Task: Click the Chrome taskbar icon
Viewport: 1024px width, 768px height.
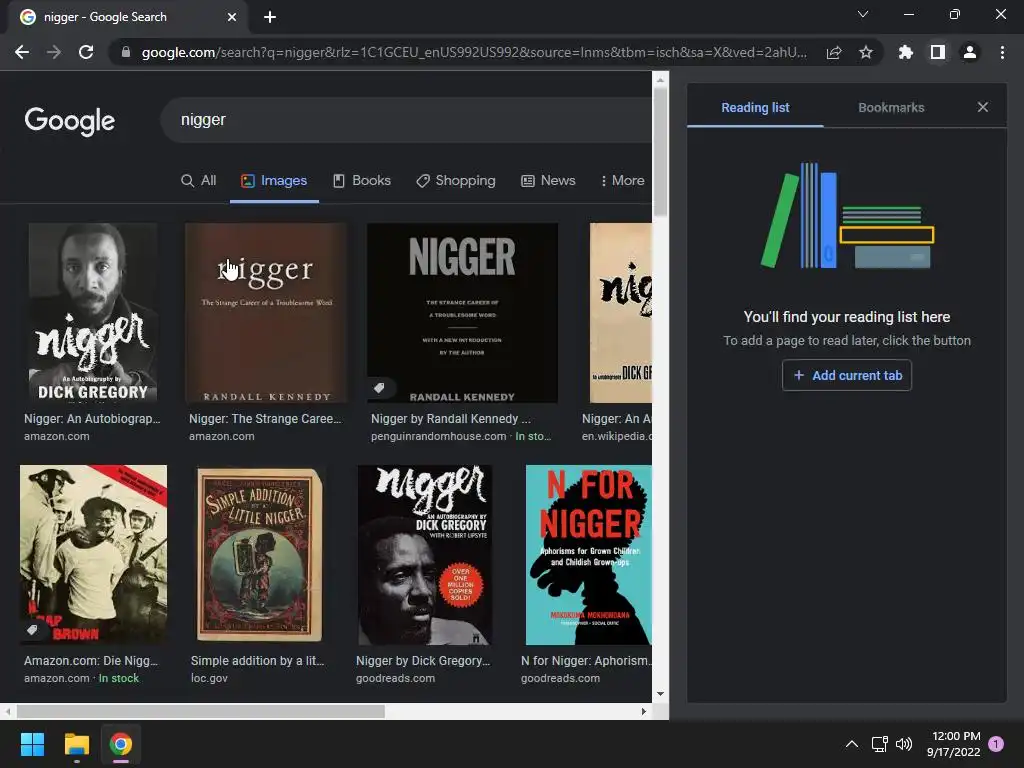Action: tap(121, 744)
